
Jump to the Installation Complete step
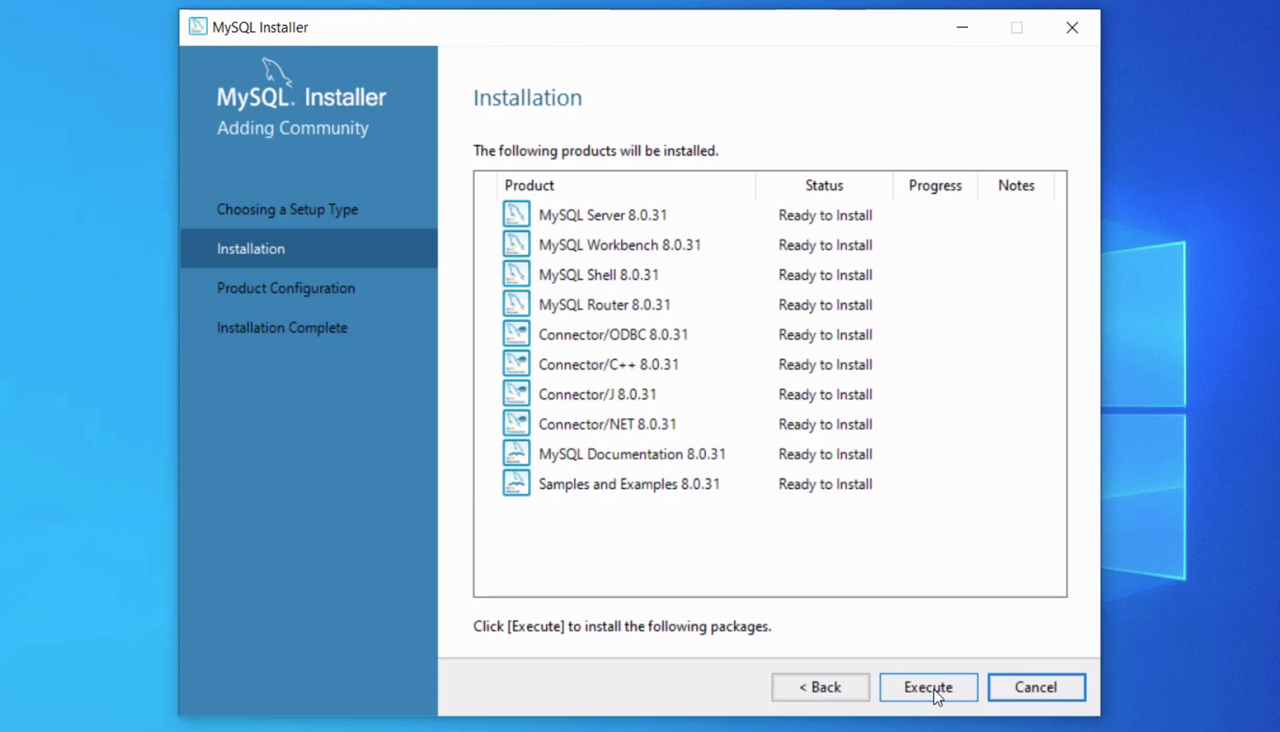point(282,328)
